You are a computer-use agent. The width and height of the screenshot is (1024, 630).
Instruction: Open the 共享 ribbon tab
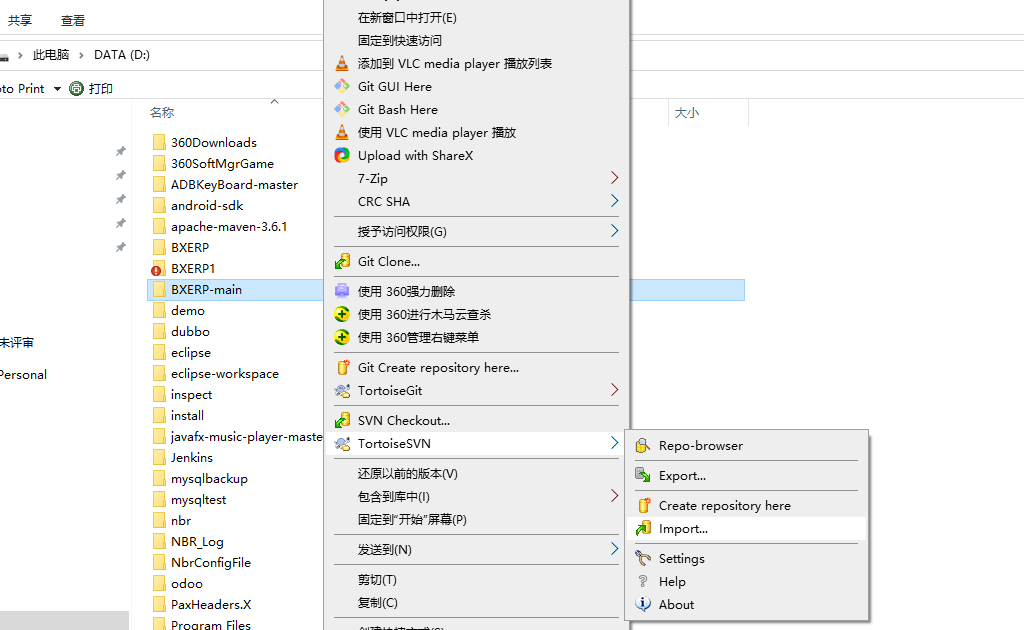click(20, 20)
